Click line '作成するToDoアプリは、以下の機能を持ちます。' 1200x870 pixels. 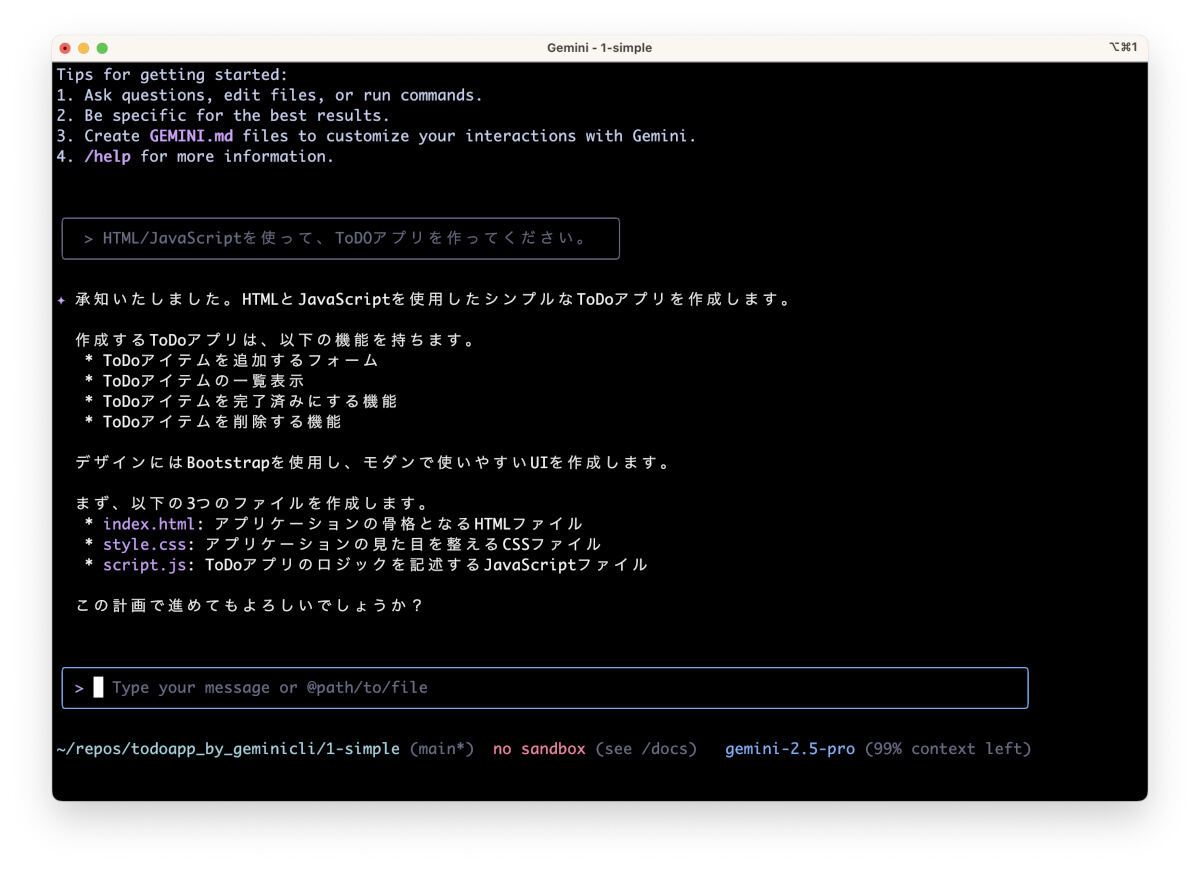275,340
